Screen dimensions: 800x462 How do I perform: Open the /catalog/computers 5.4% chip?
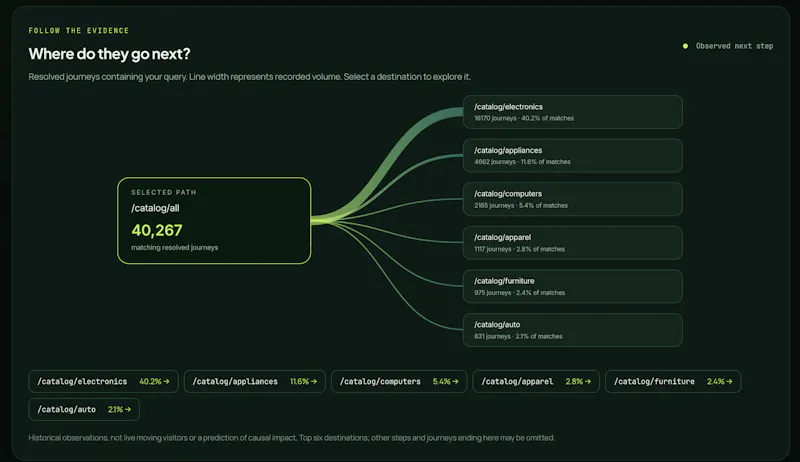tap(399, 381)
